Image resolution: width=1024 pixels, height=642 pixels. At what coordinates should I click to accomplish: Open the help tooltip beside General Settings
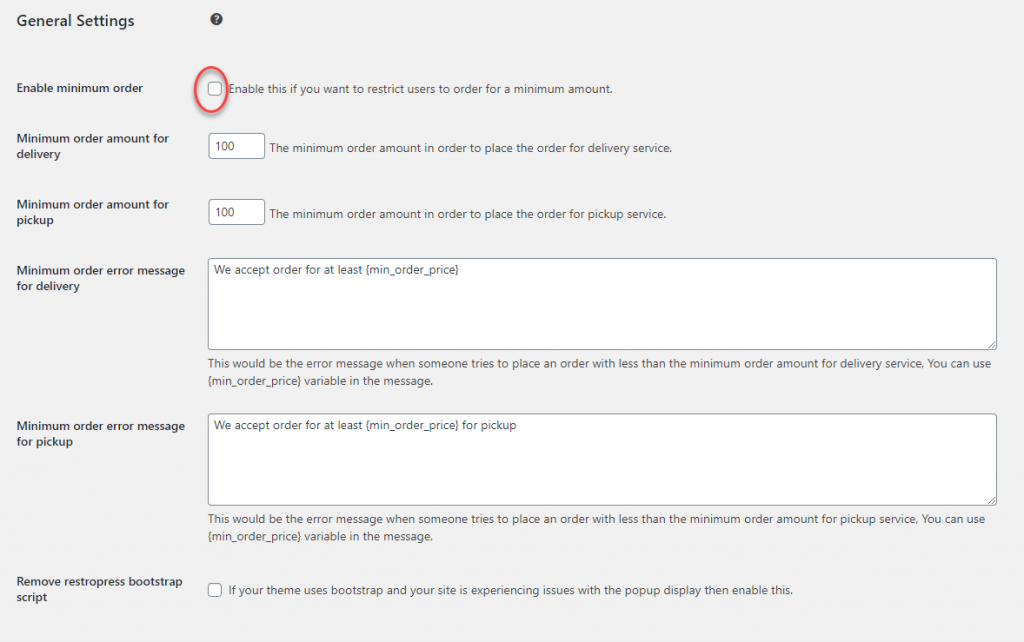coord(216,20)
